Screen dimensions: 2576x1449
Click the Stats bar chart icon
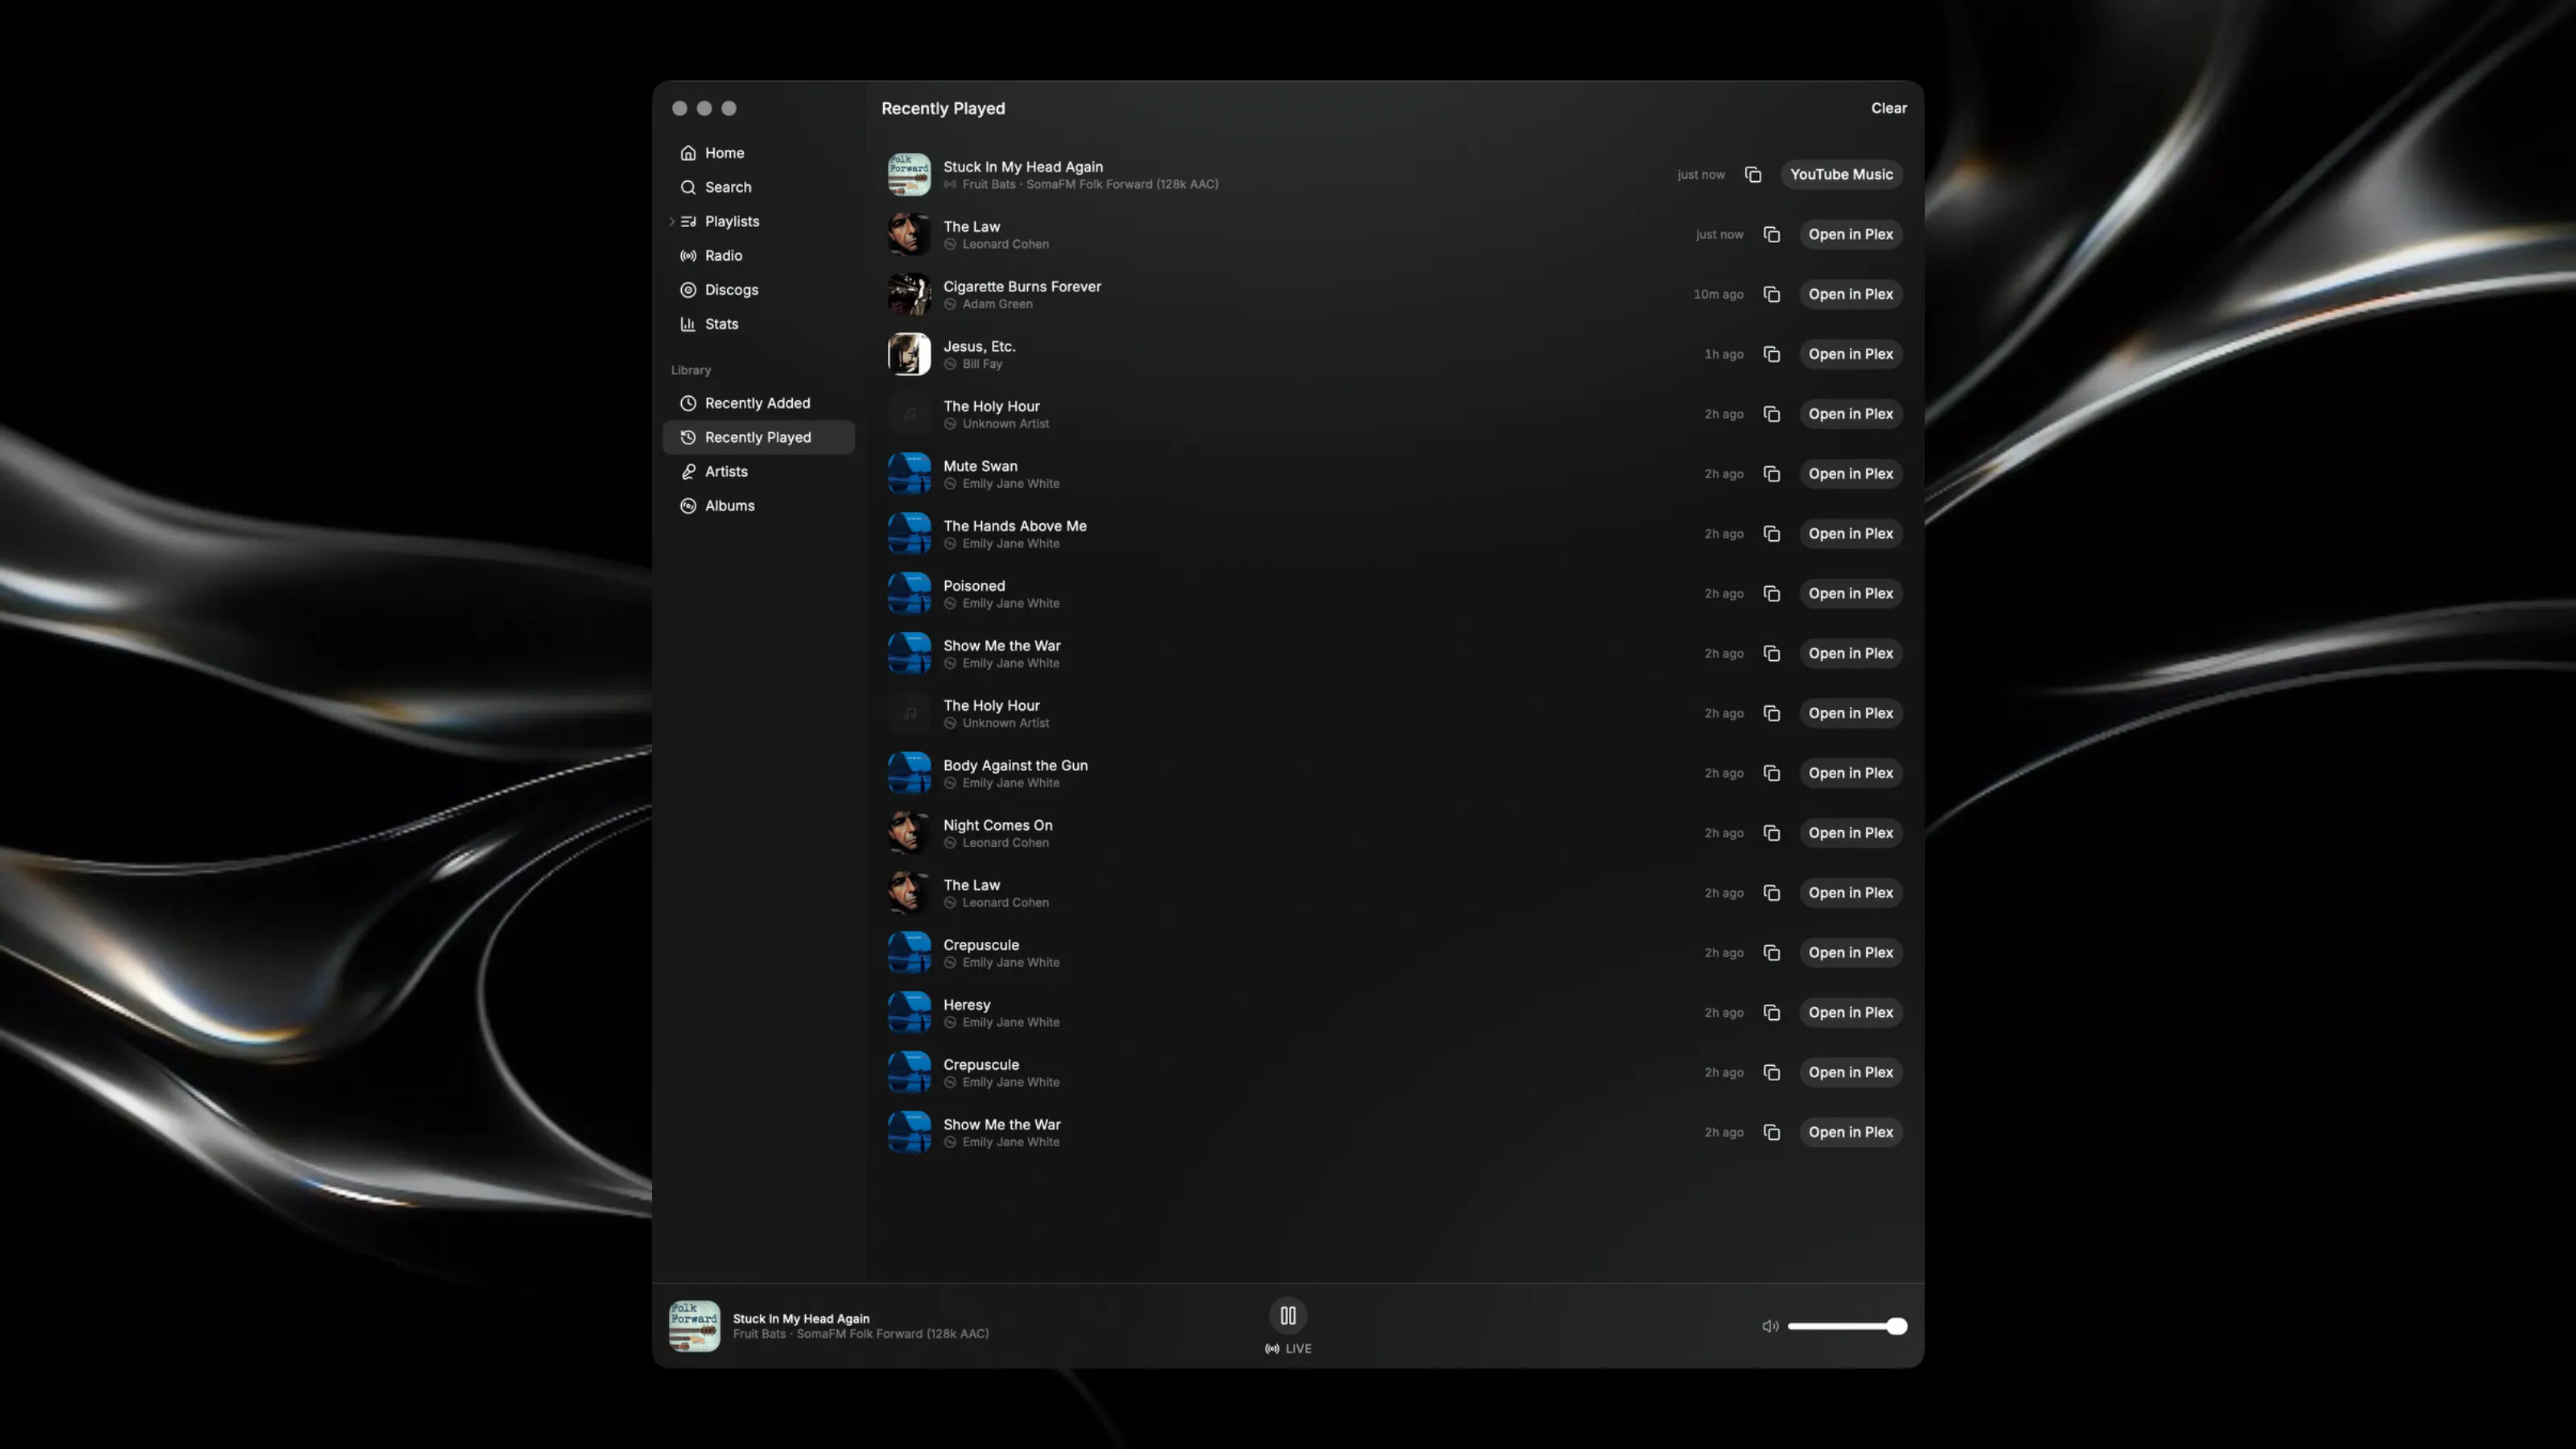pyautogui.click(x=688, y=324)
